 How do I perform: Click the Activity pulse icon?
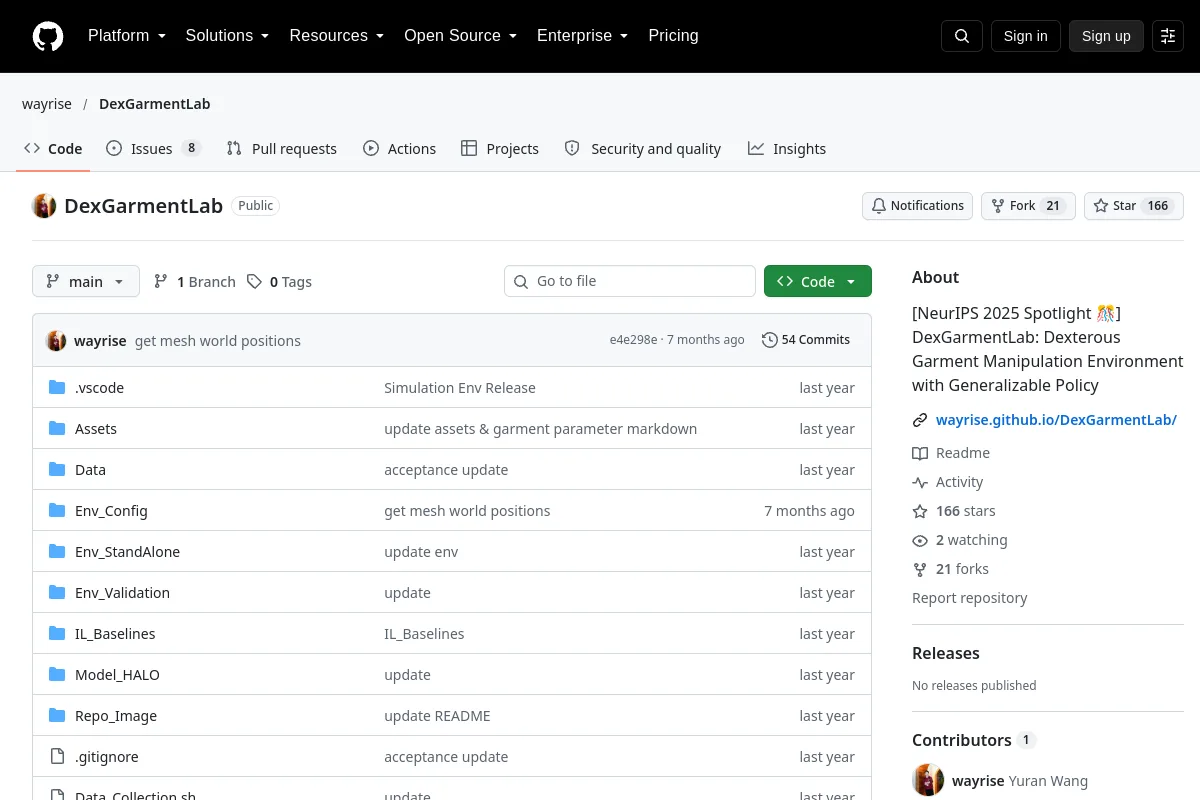click(920, 482)
